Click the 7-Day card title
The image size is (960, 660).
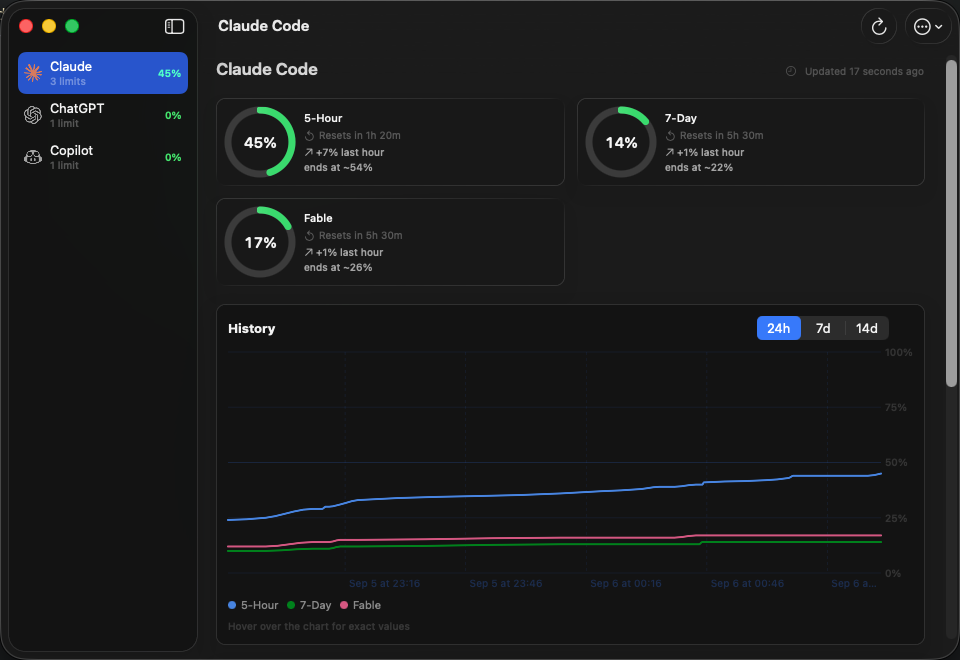[680, 118]
